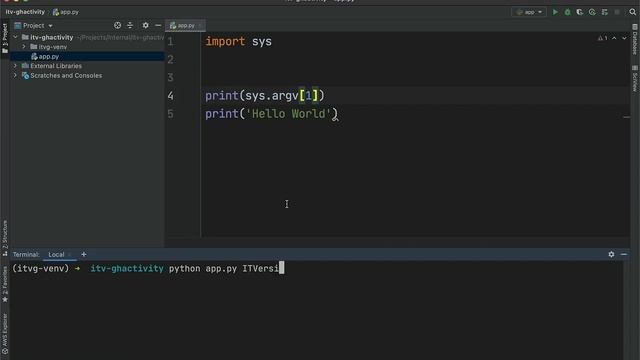Click the print(sys.argv[1]) code line
Viewport: 640px width, 360px height.
(264, 96)
